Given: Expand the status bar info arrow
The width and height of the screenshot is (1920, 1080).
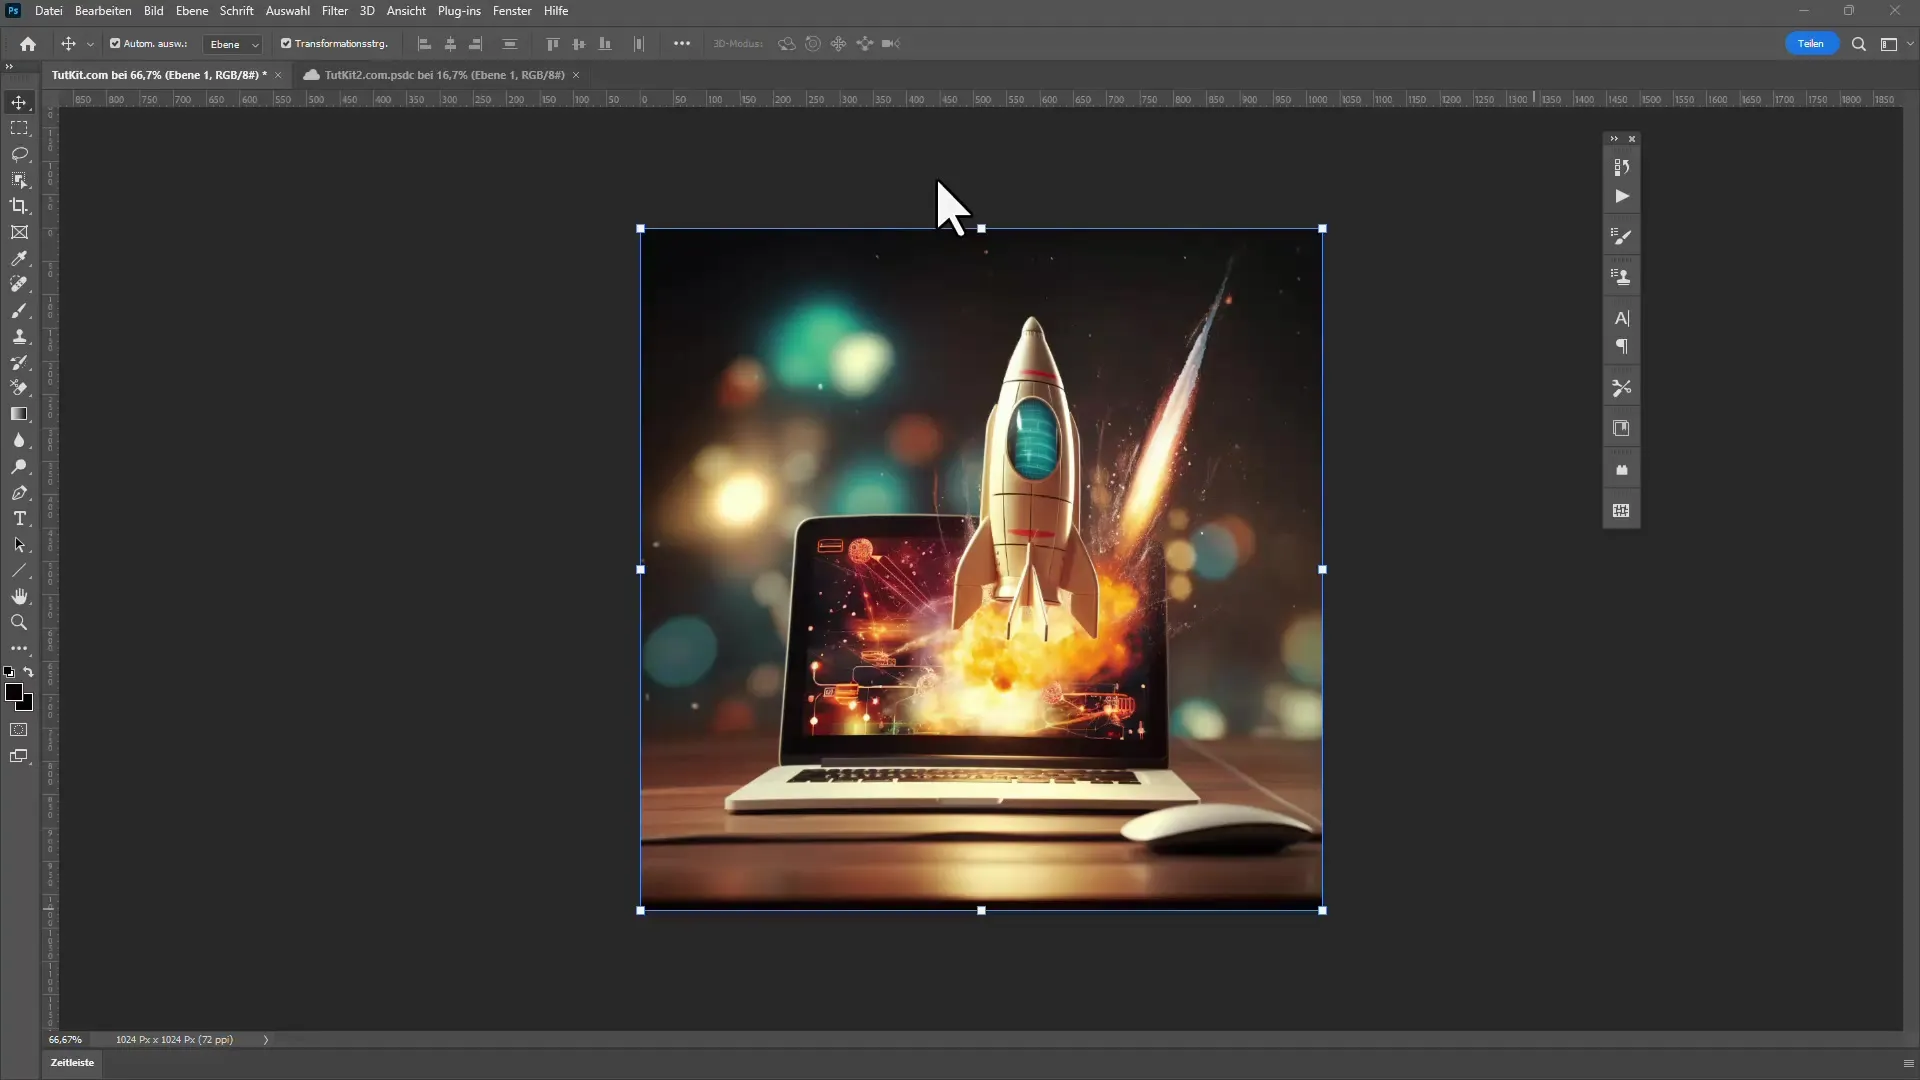Looking at the screenshot, I should click(x=266, y=1040).
